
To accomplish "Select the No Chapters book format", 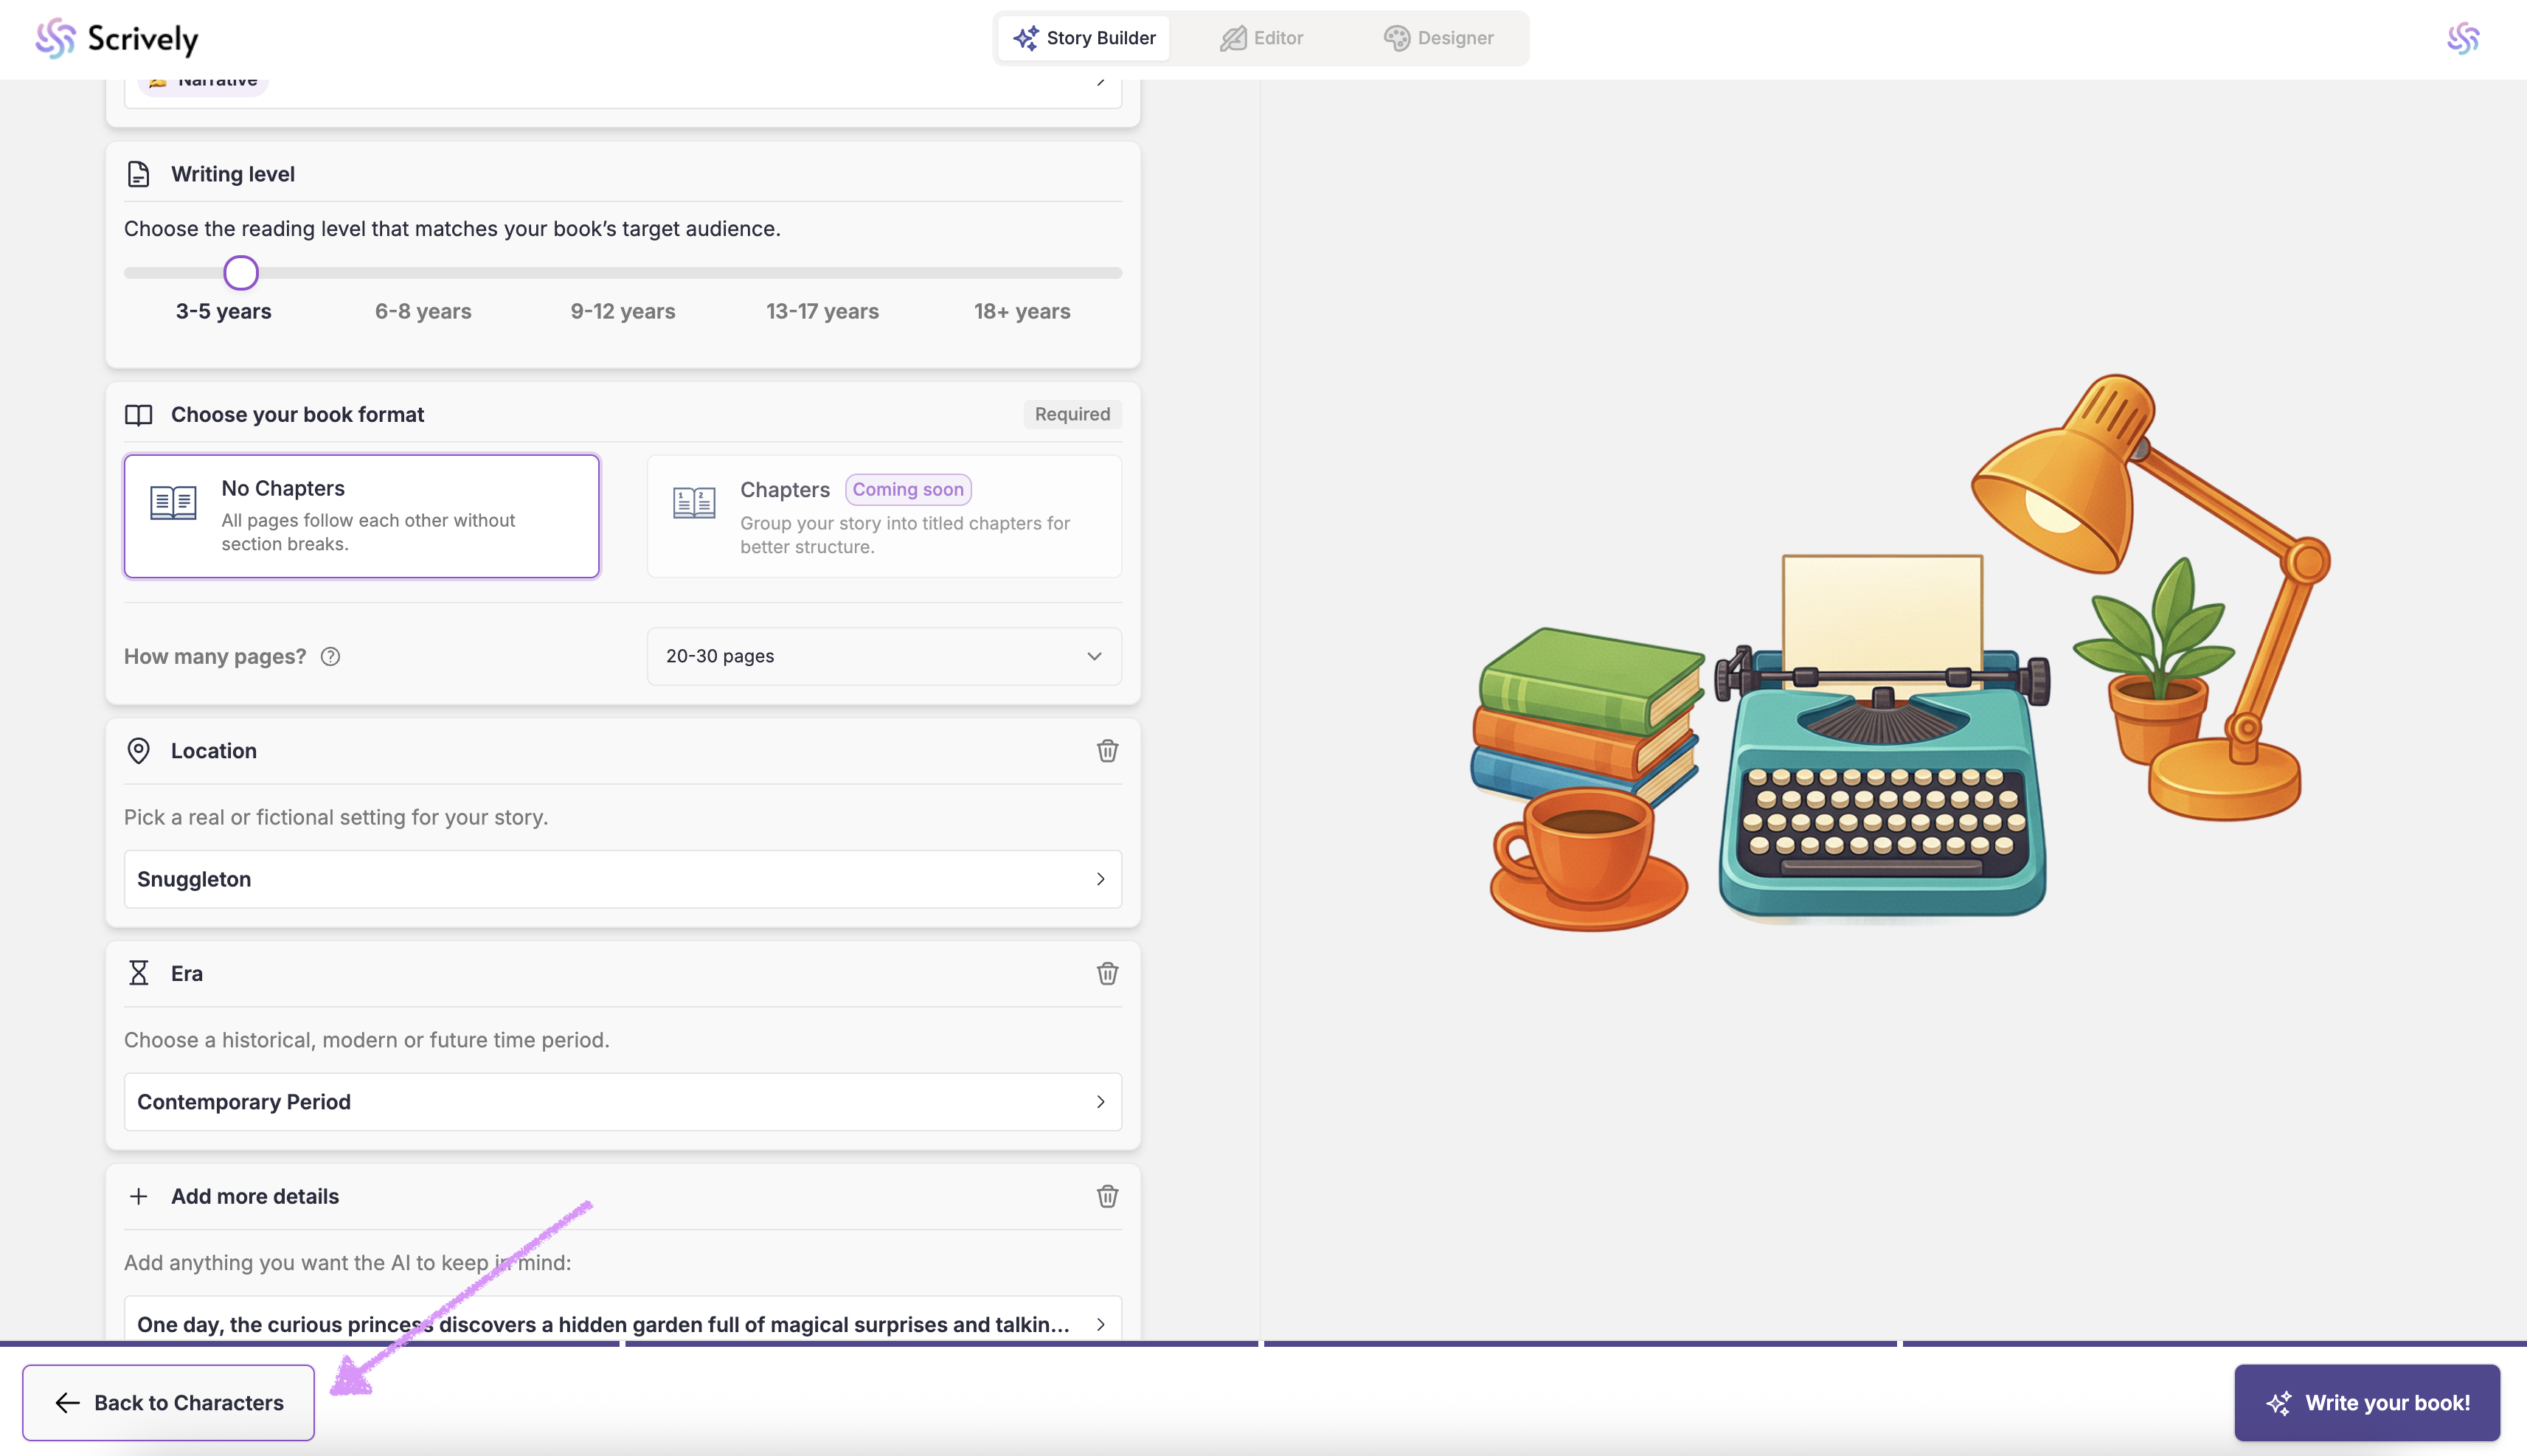I will point(361,516).
